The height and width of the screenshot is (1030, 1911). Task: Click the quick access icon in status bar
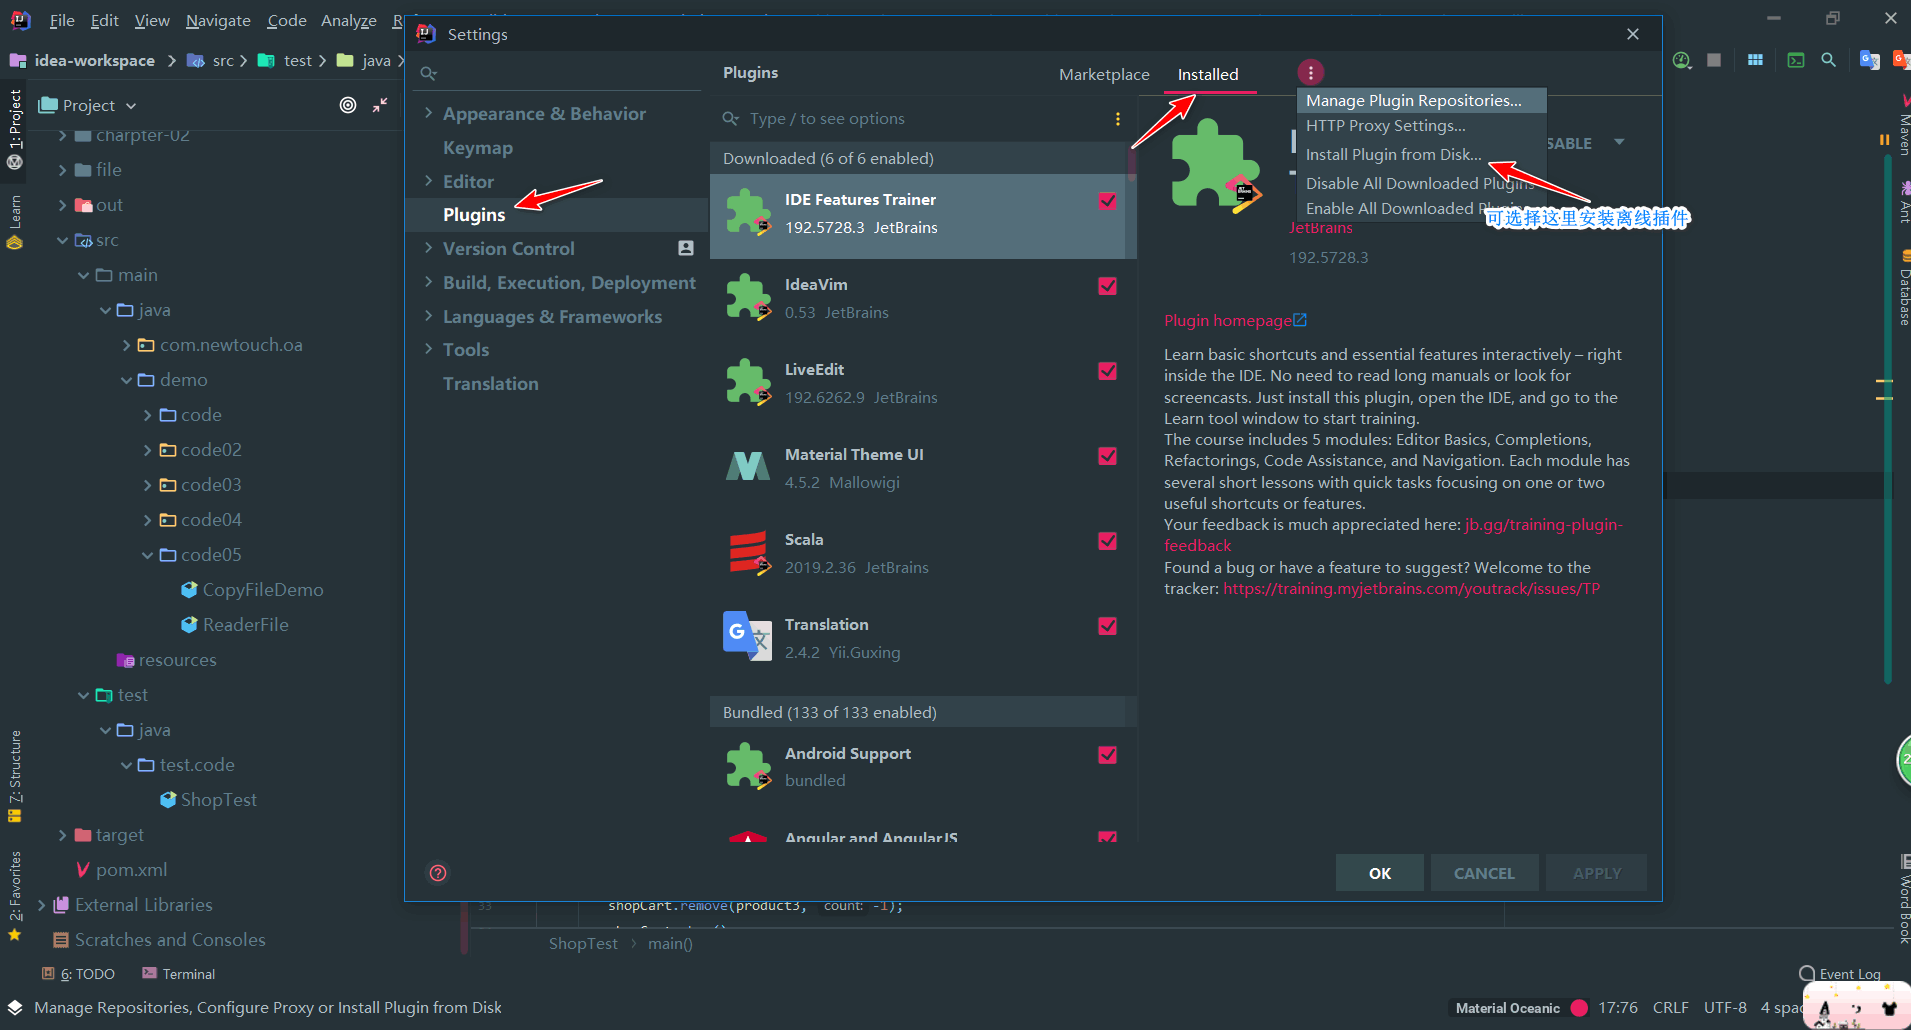point(15,1007)
